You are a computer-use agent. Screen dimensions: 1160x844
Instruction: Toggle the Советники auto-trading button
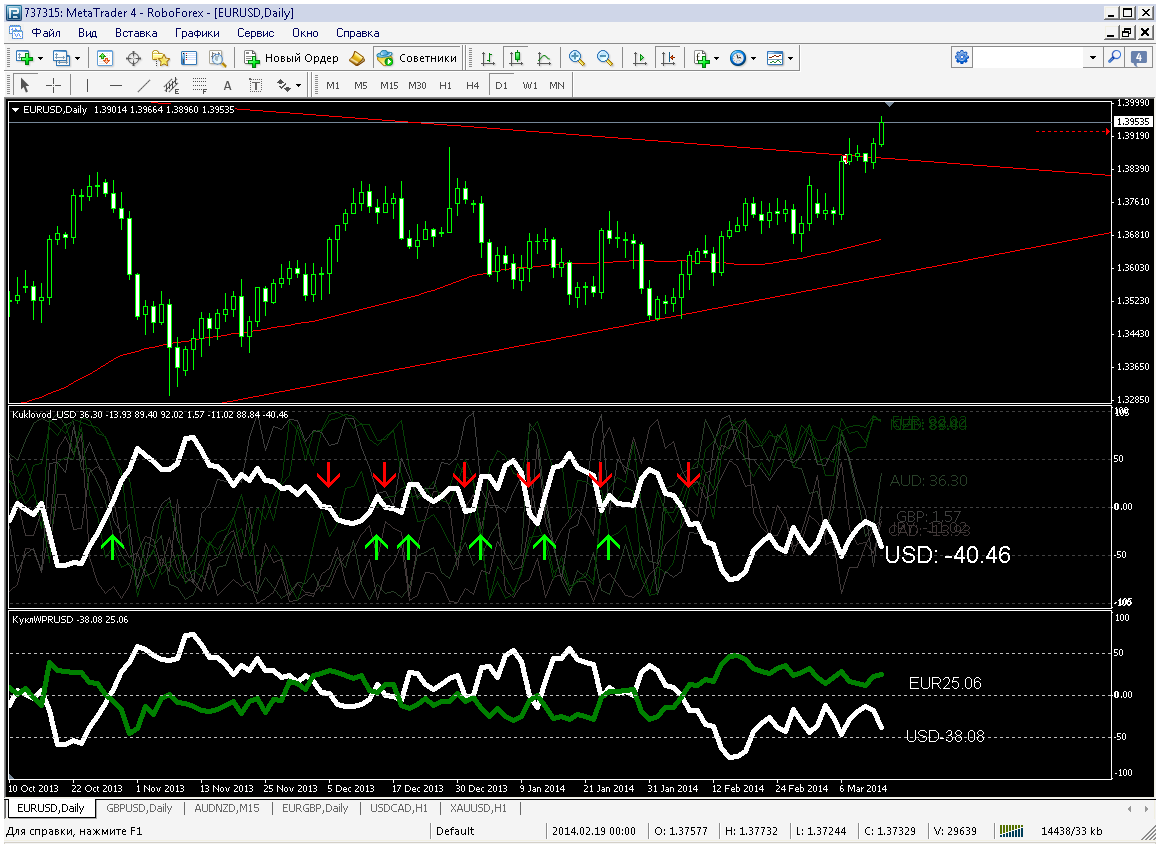click(x=417, y=58)
